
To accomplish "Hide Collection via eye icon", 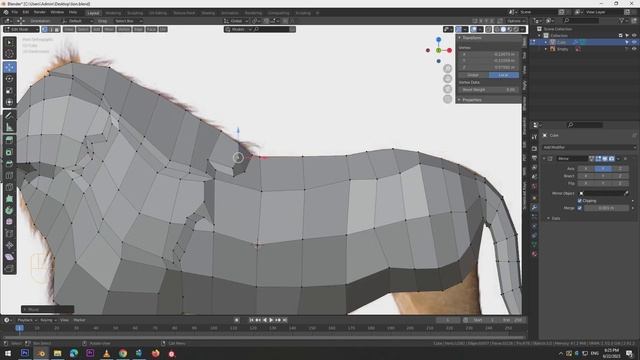I will tap(634, 36).
